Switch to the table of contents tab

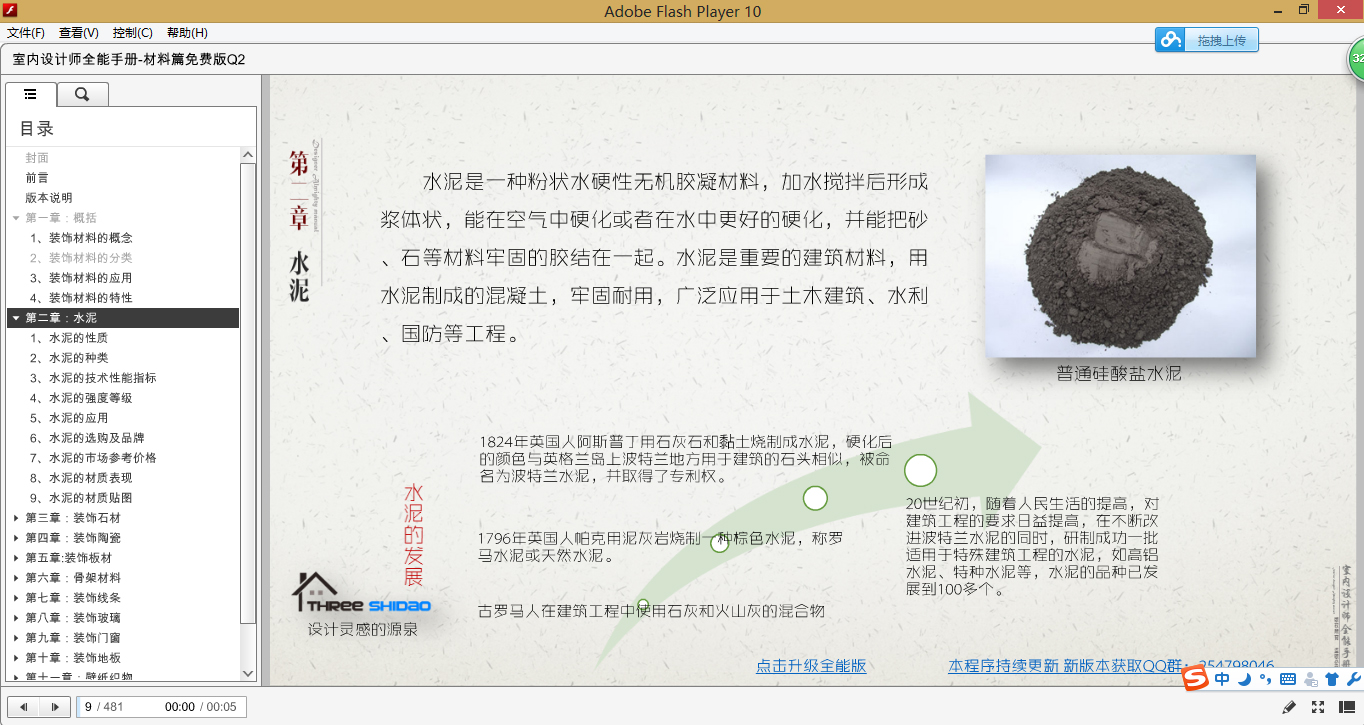pos(31,94)
